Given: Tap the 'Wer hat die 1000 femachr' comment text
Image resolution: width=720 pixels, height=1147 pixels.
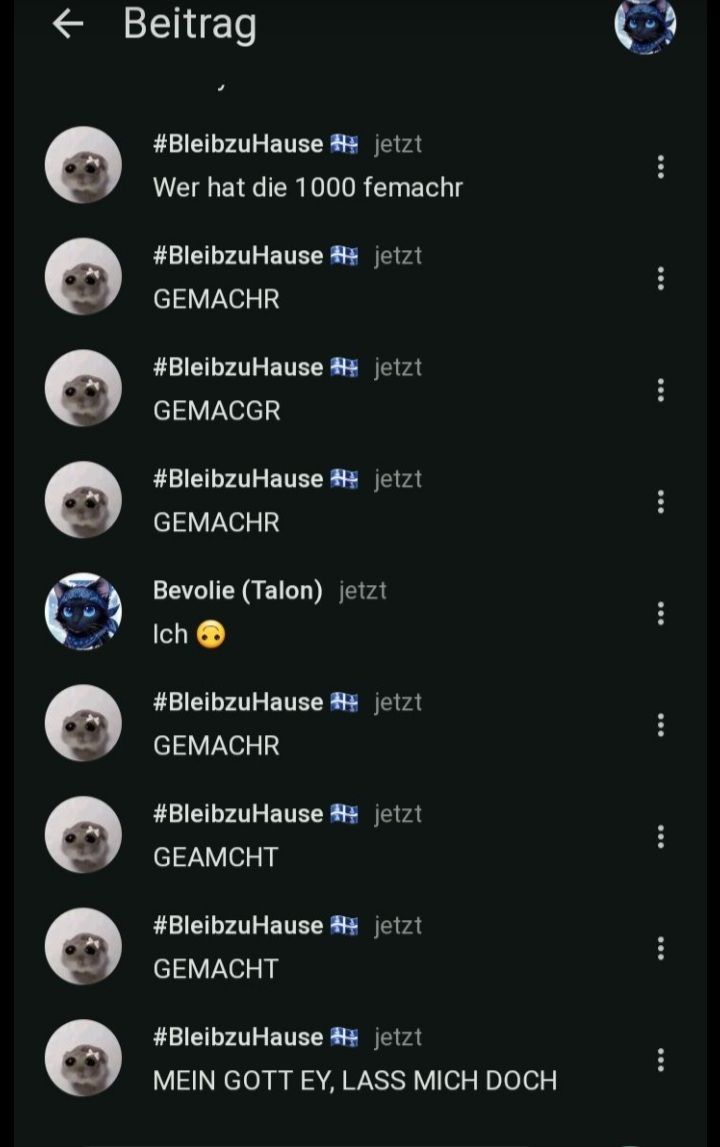Looking at the screenshot, I should tap(308, 187).
